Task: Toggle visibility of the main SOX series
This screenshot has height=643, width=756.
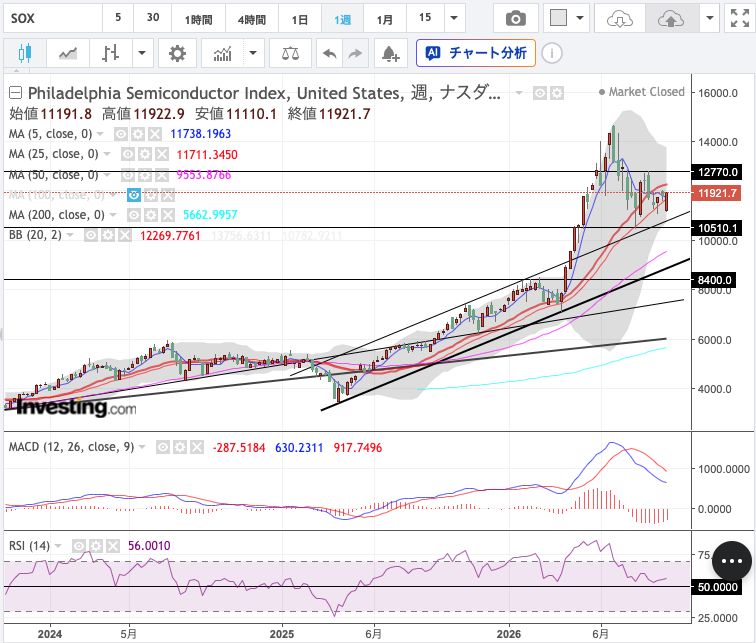Action: pos(540,93)
